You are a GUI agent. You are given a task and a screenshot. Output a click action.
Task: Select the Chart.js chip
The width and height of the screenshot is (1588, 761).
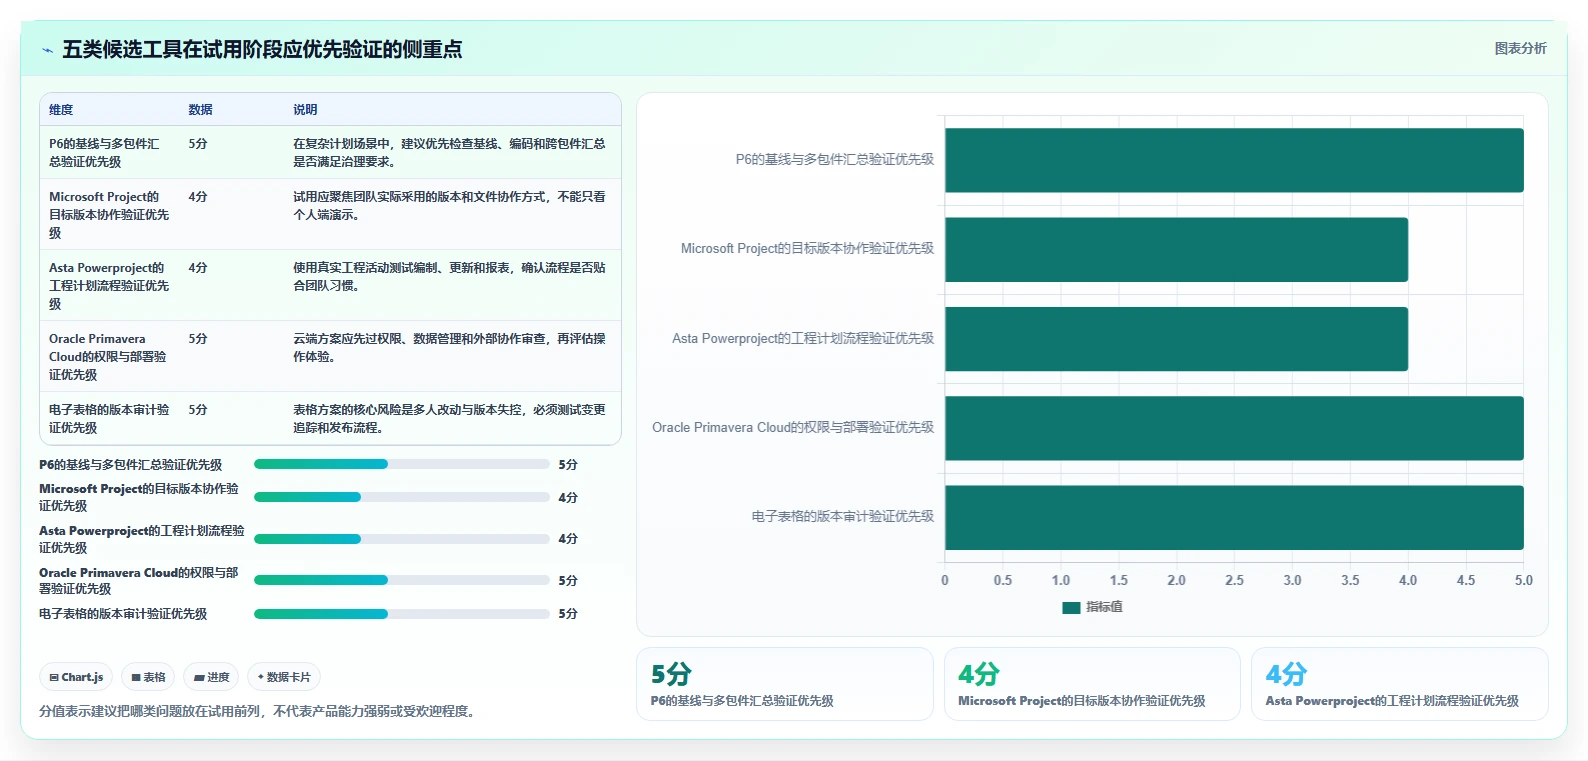[x=76, y=677]
